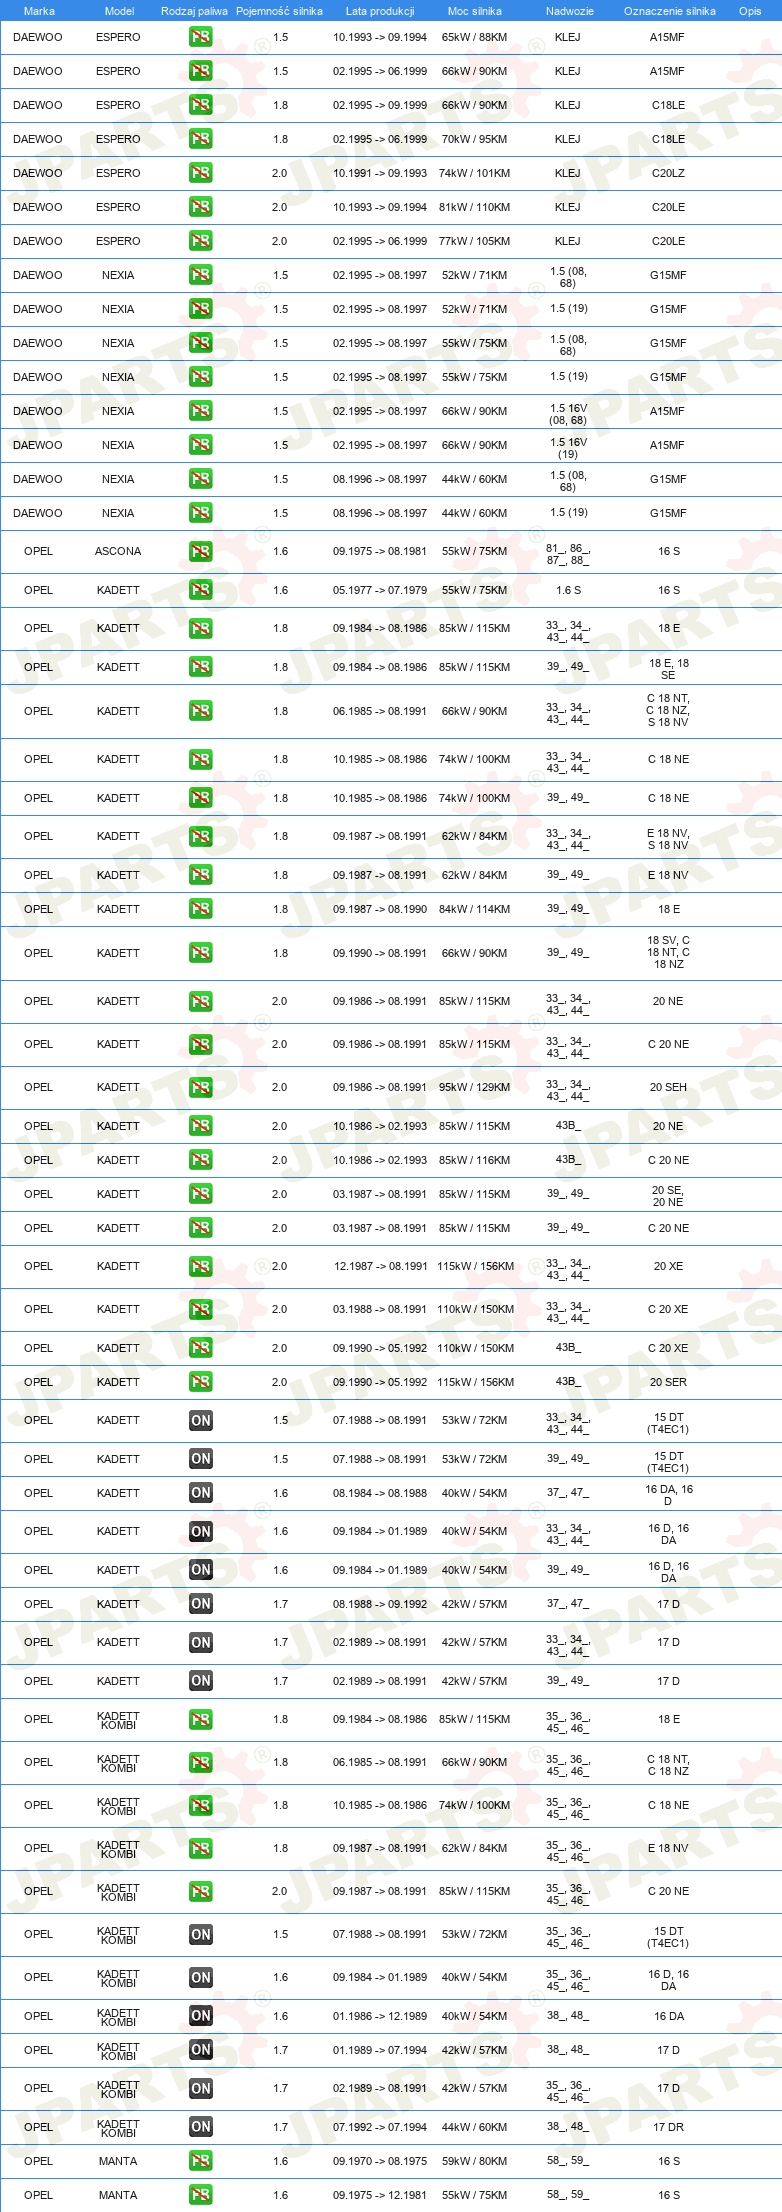Click the Opis column header

[750, 11]
